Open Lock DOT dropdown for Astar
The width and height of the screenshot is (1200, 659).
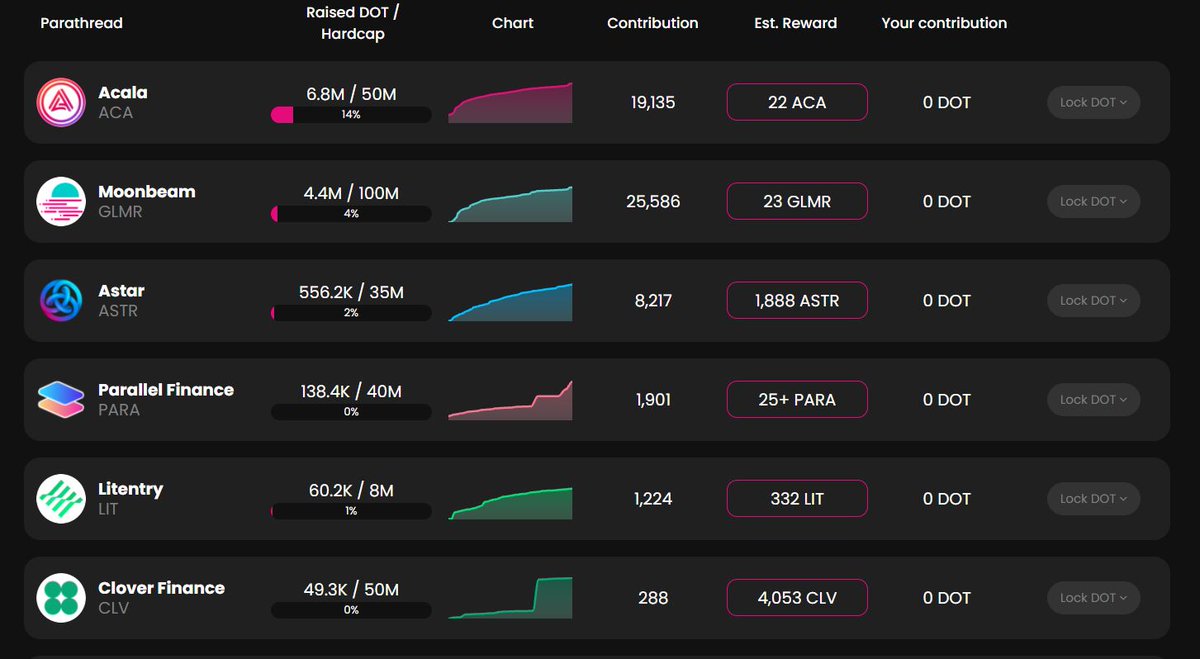point(1093,300)
